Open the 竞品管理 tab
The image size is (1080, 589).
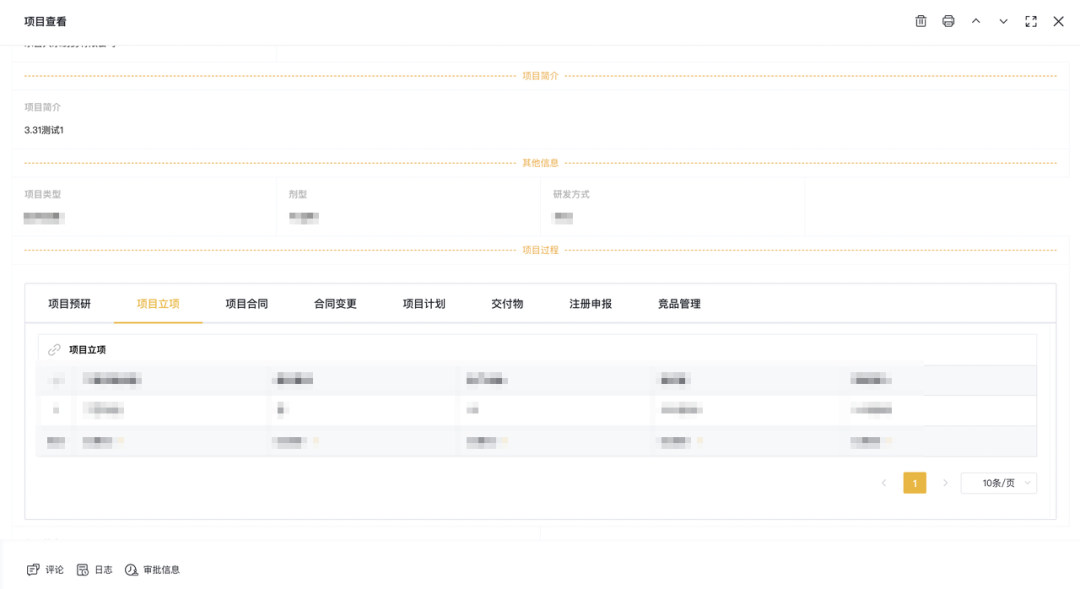point(679,304)
